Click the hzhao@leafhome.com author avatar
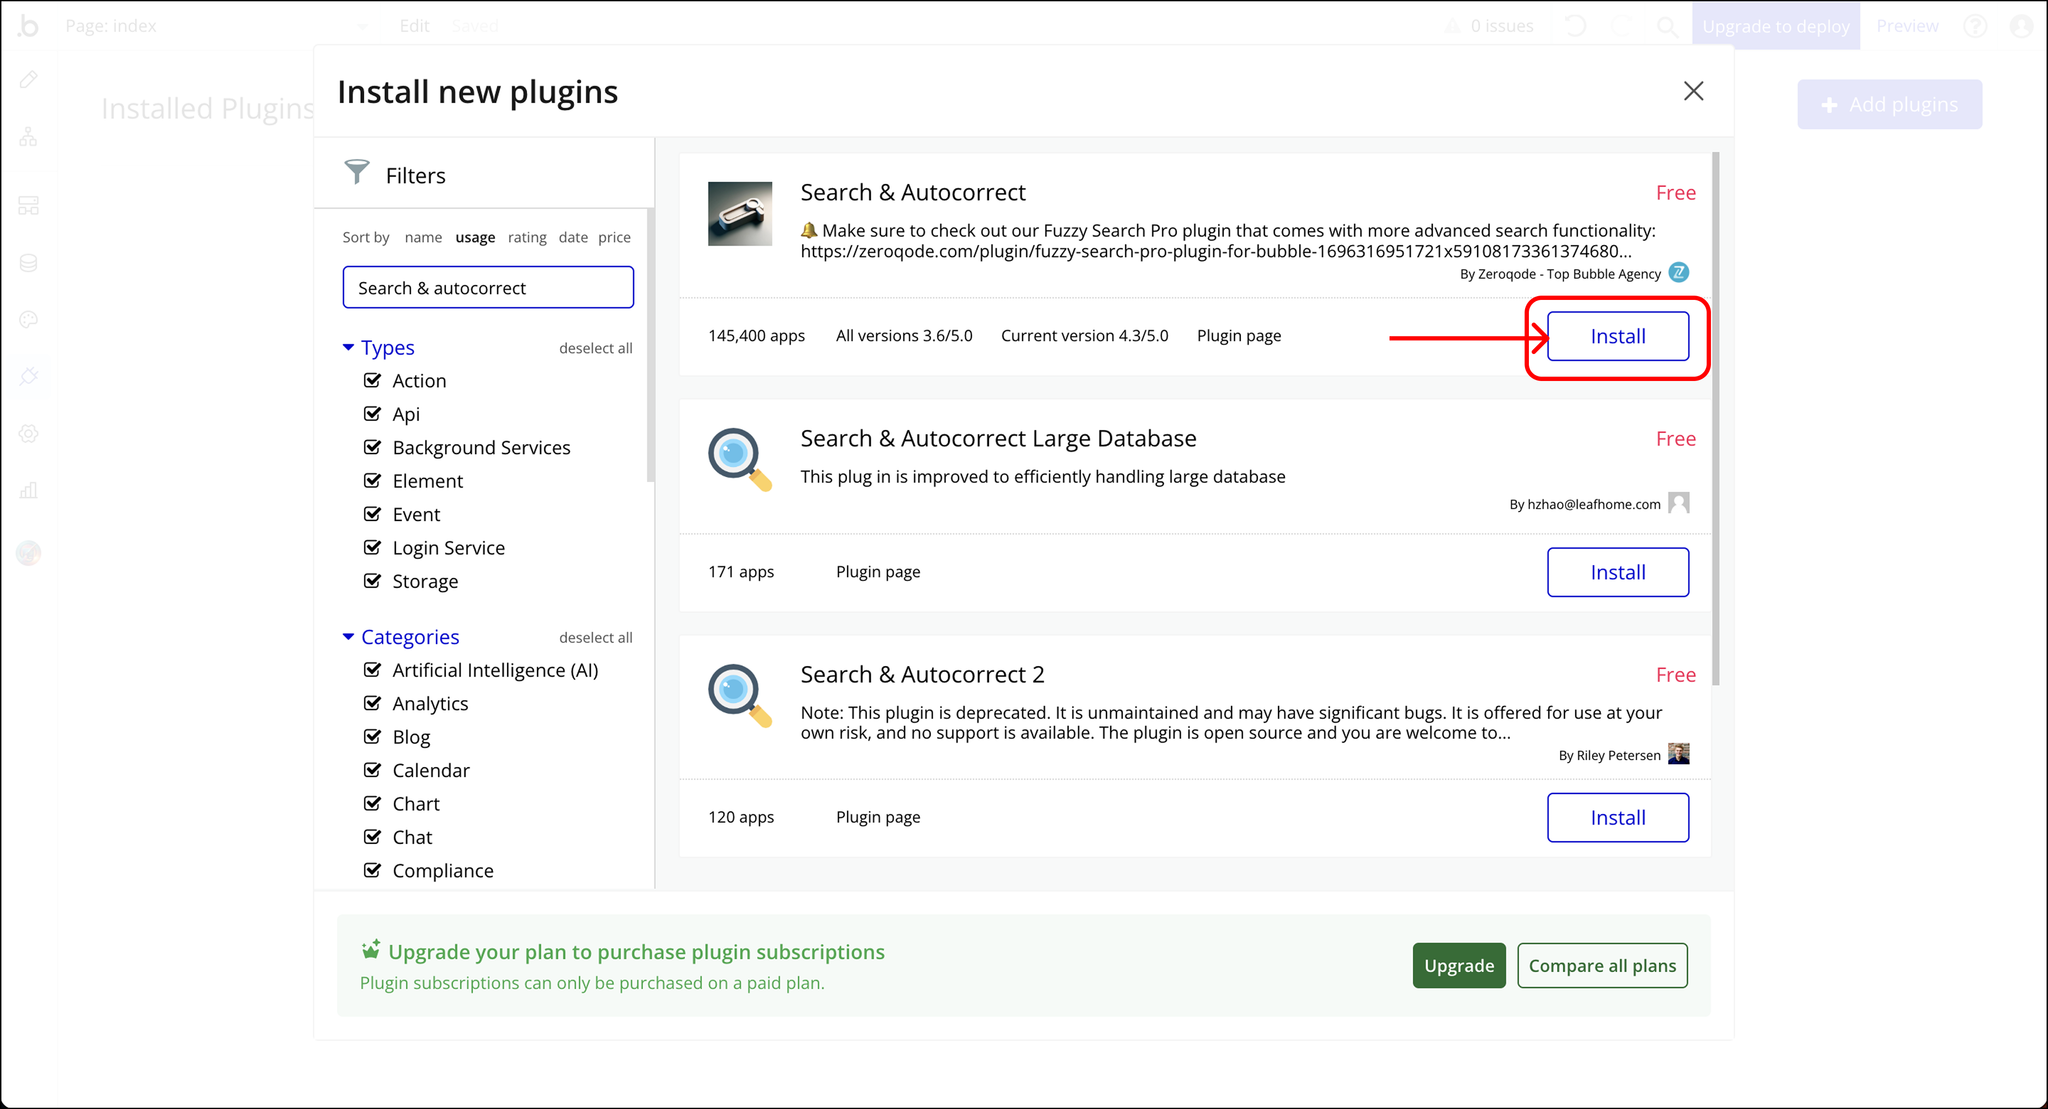Image resolution: width=2048 pixels, height=1109 pixels. click(1679, 503)
